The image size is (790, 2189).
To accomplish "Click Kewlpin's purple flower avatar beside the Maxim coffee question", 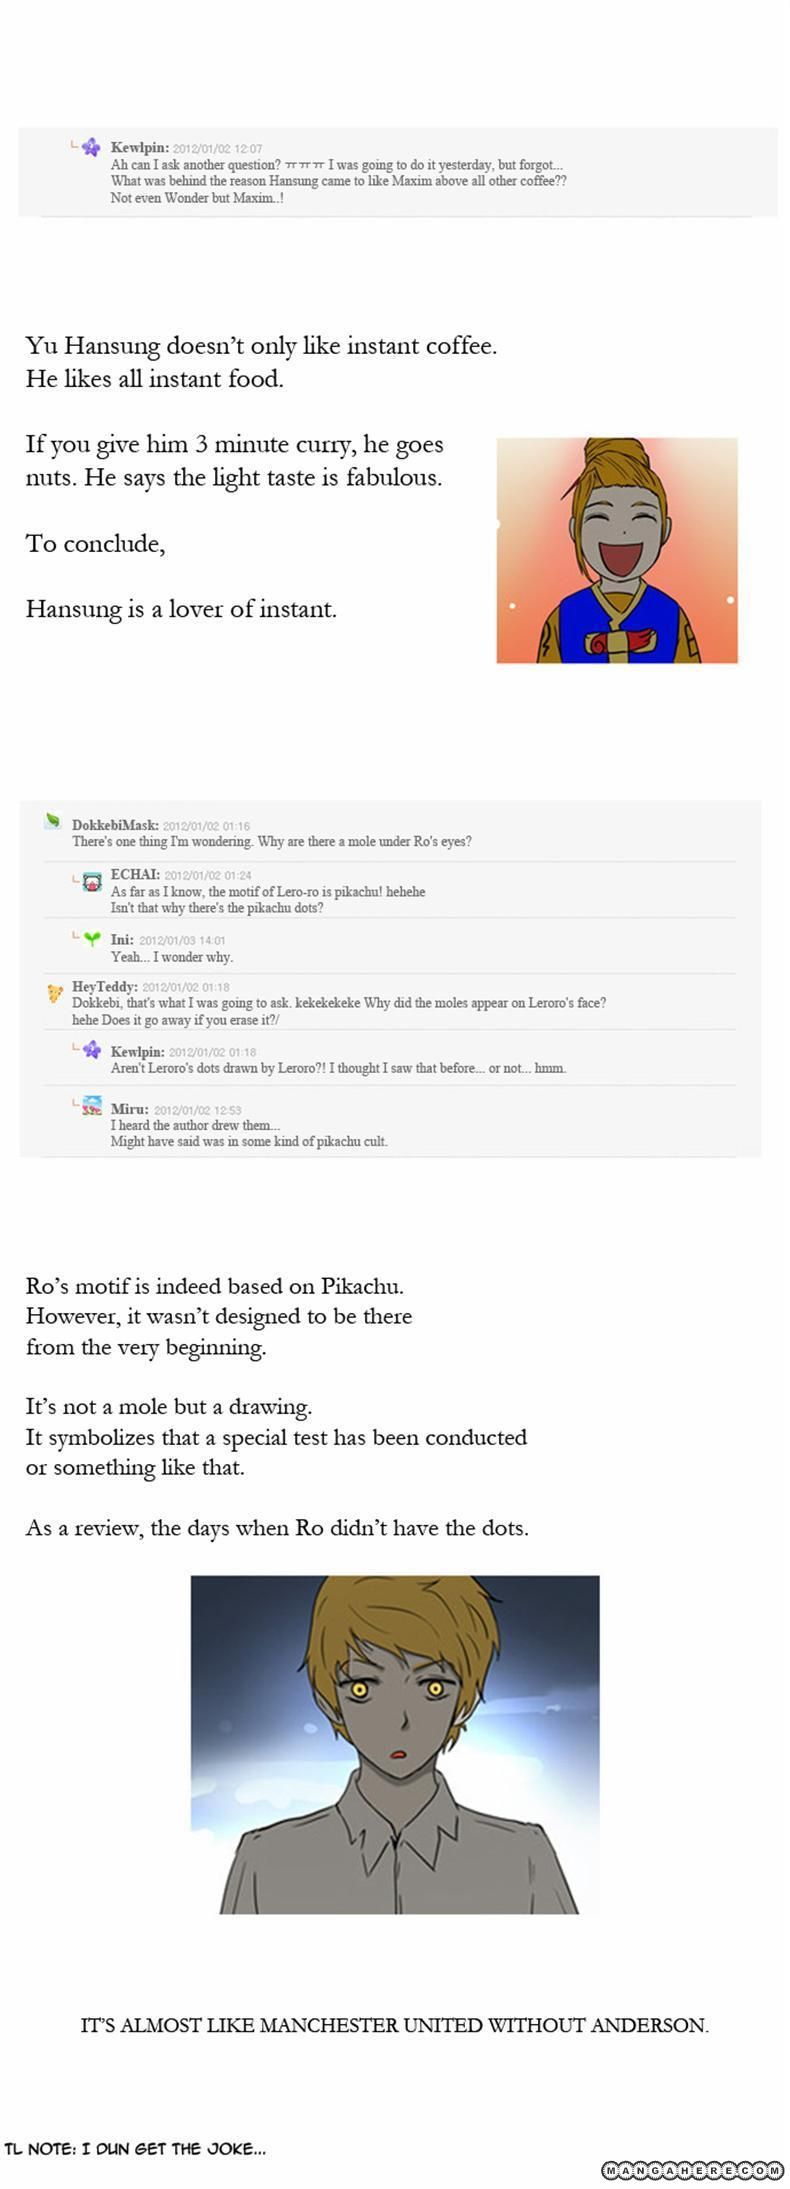I will coord(91,147).
